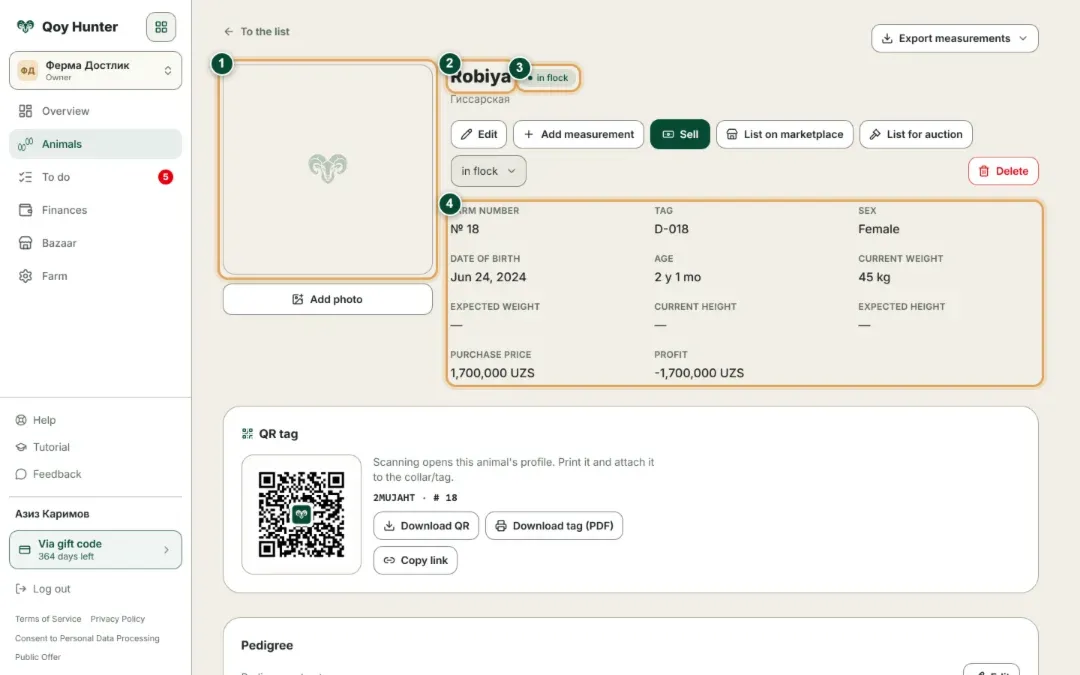Go to Finances

point(95,210)
